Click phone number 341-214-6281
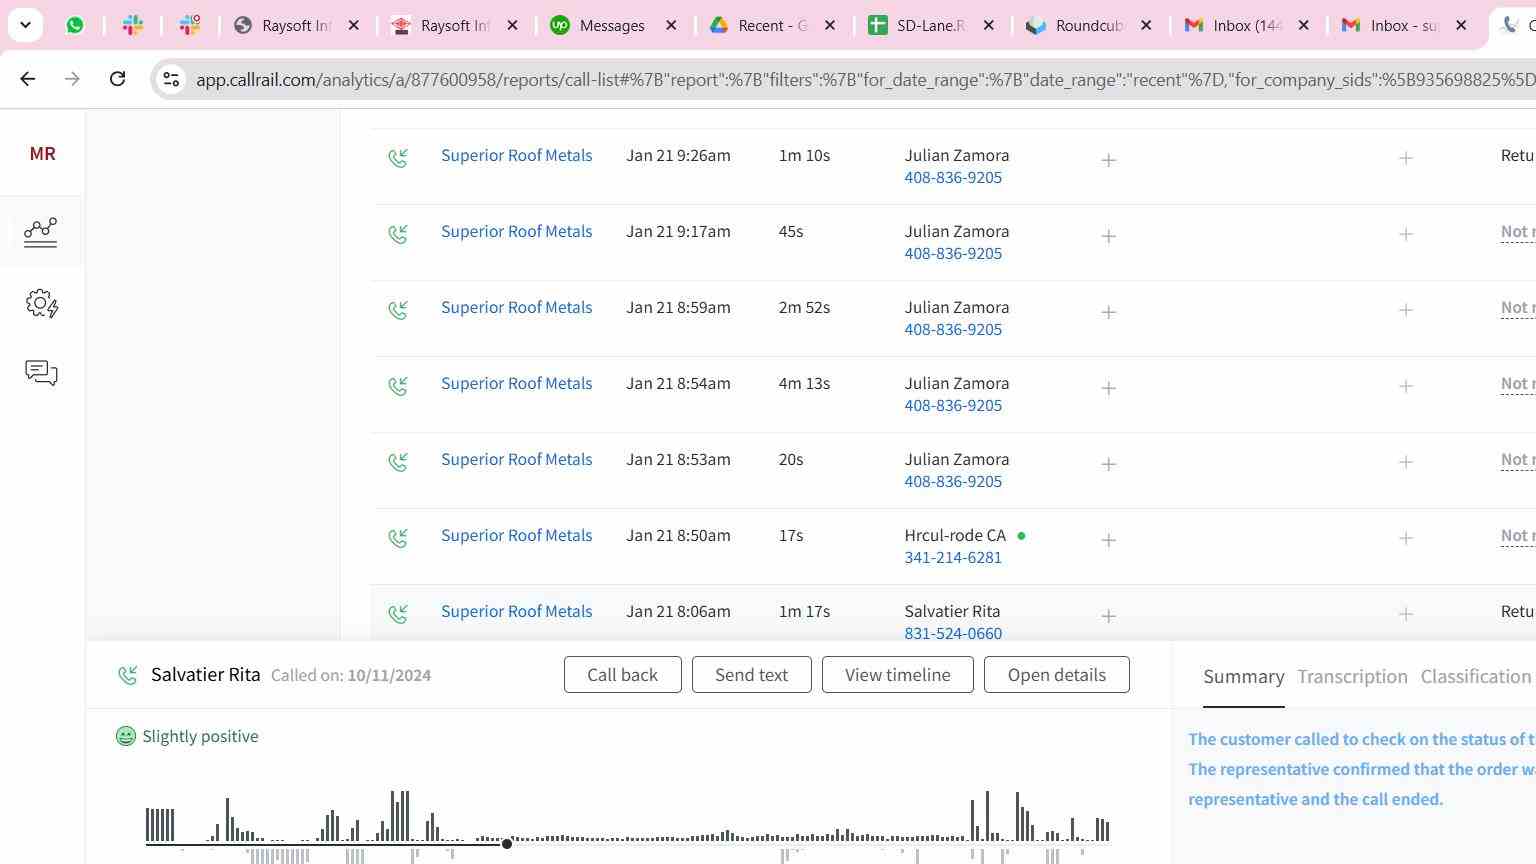Viewport: 1536px width, 864px height. [x=953, y=558]
